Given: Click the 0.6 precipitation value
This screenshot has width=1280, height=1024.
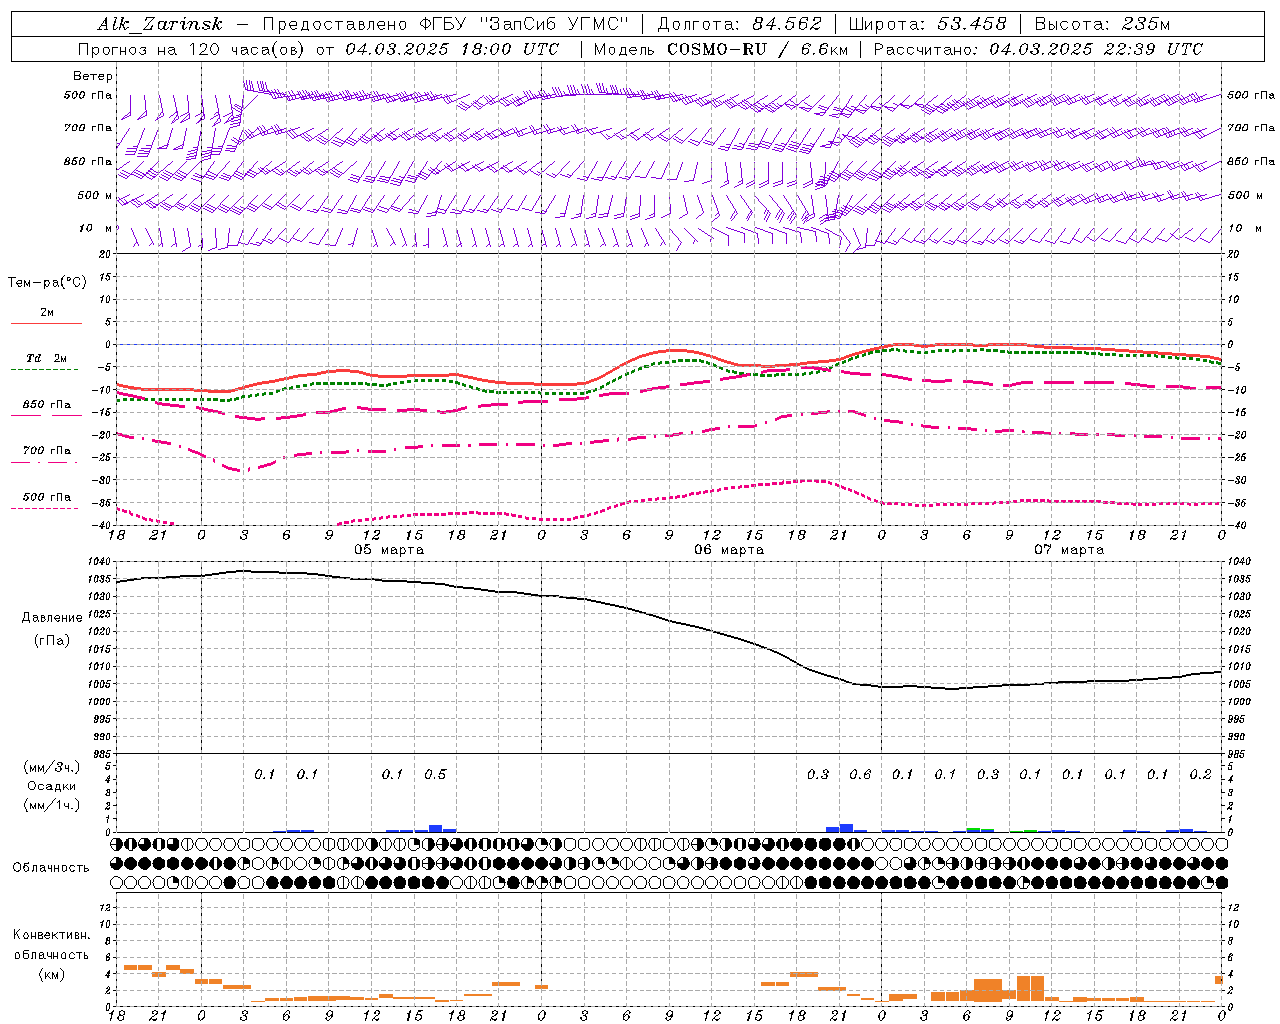Looking at the screenshot, I should click(860, 775).
